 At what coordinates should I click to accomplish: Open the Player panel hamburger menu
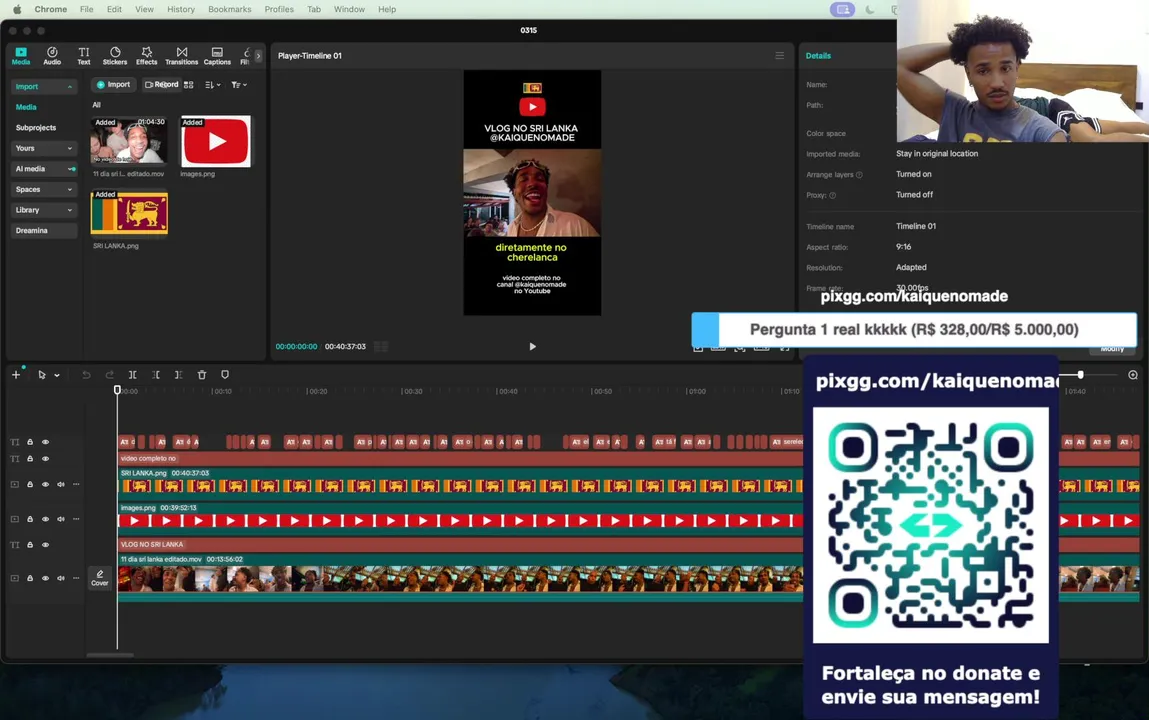click(780, 56)
